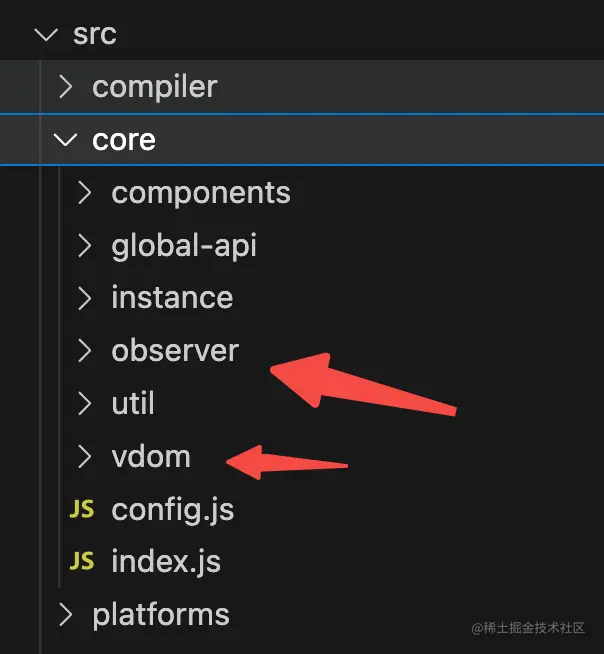Screen dimensions: 604x654
Task: Expand the compiler folder chevron
Action: click(66, 87)
